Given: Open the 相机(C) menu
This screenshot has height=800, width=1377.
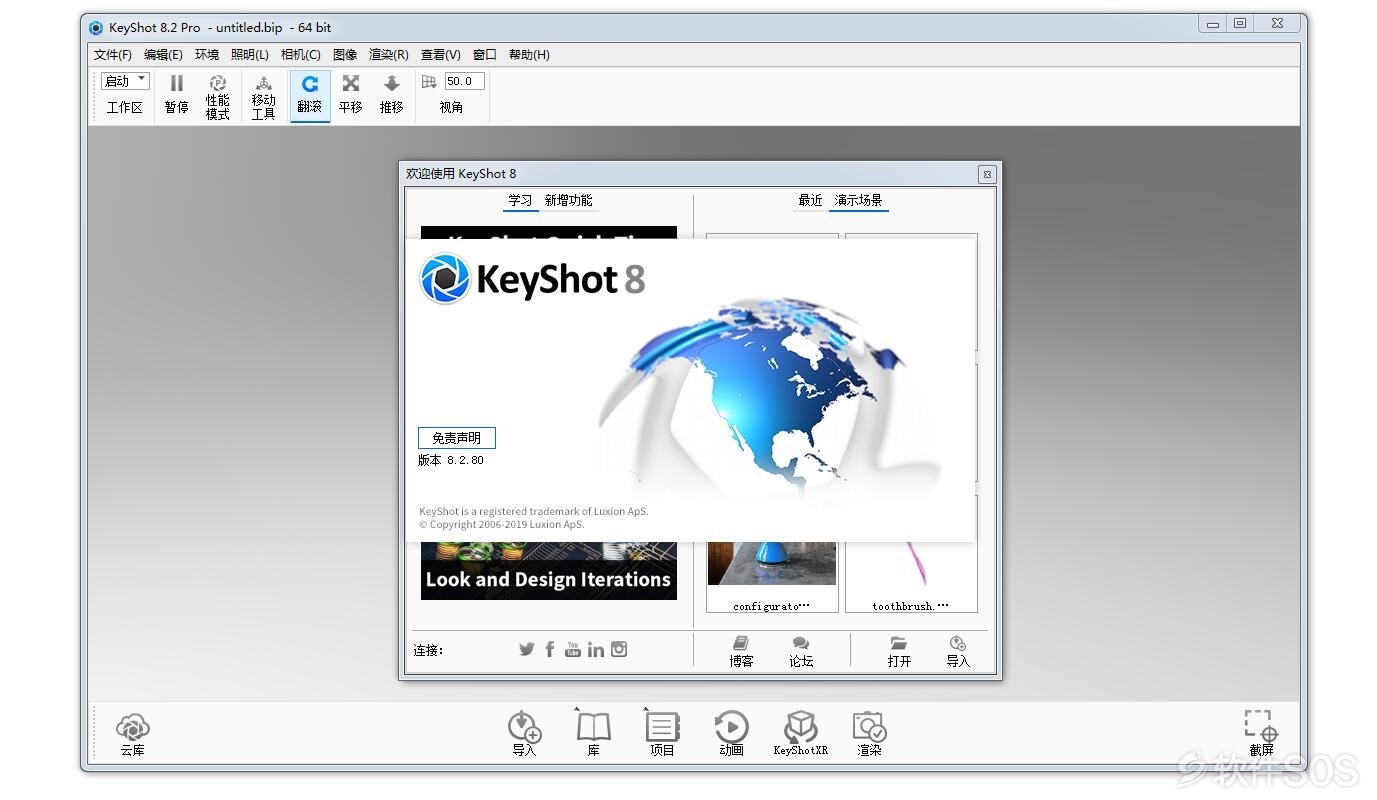Looking at the screenshot, I should [301, 55].
